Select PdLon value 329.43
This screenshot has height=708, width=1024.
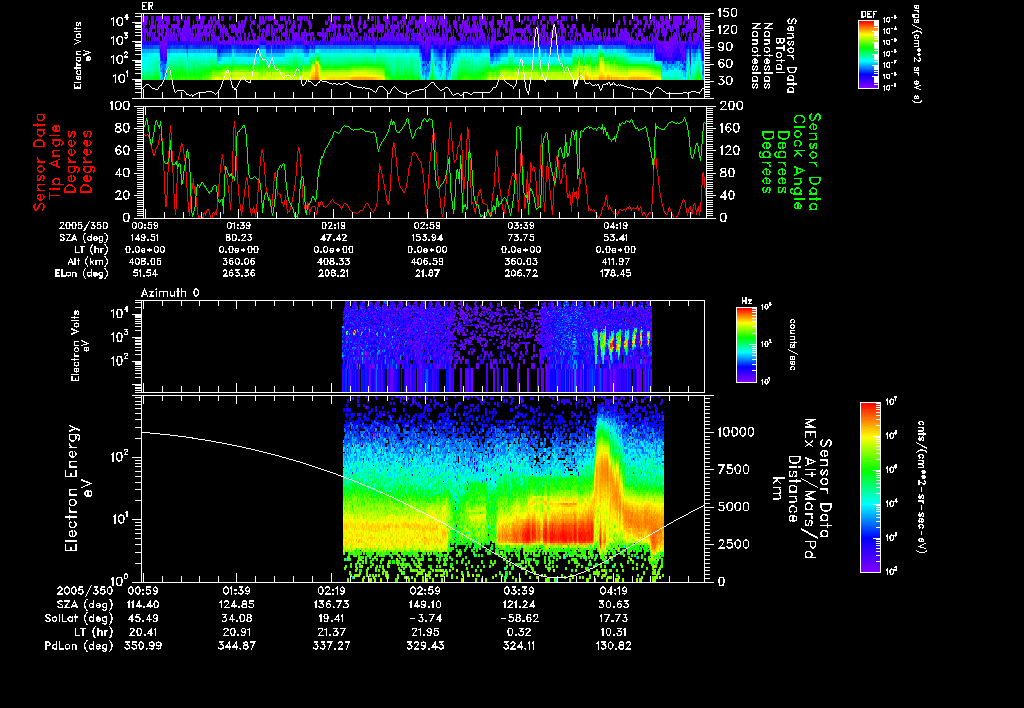[425, 646]
